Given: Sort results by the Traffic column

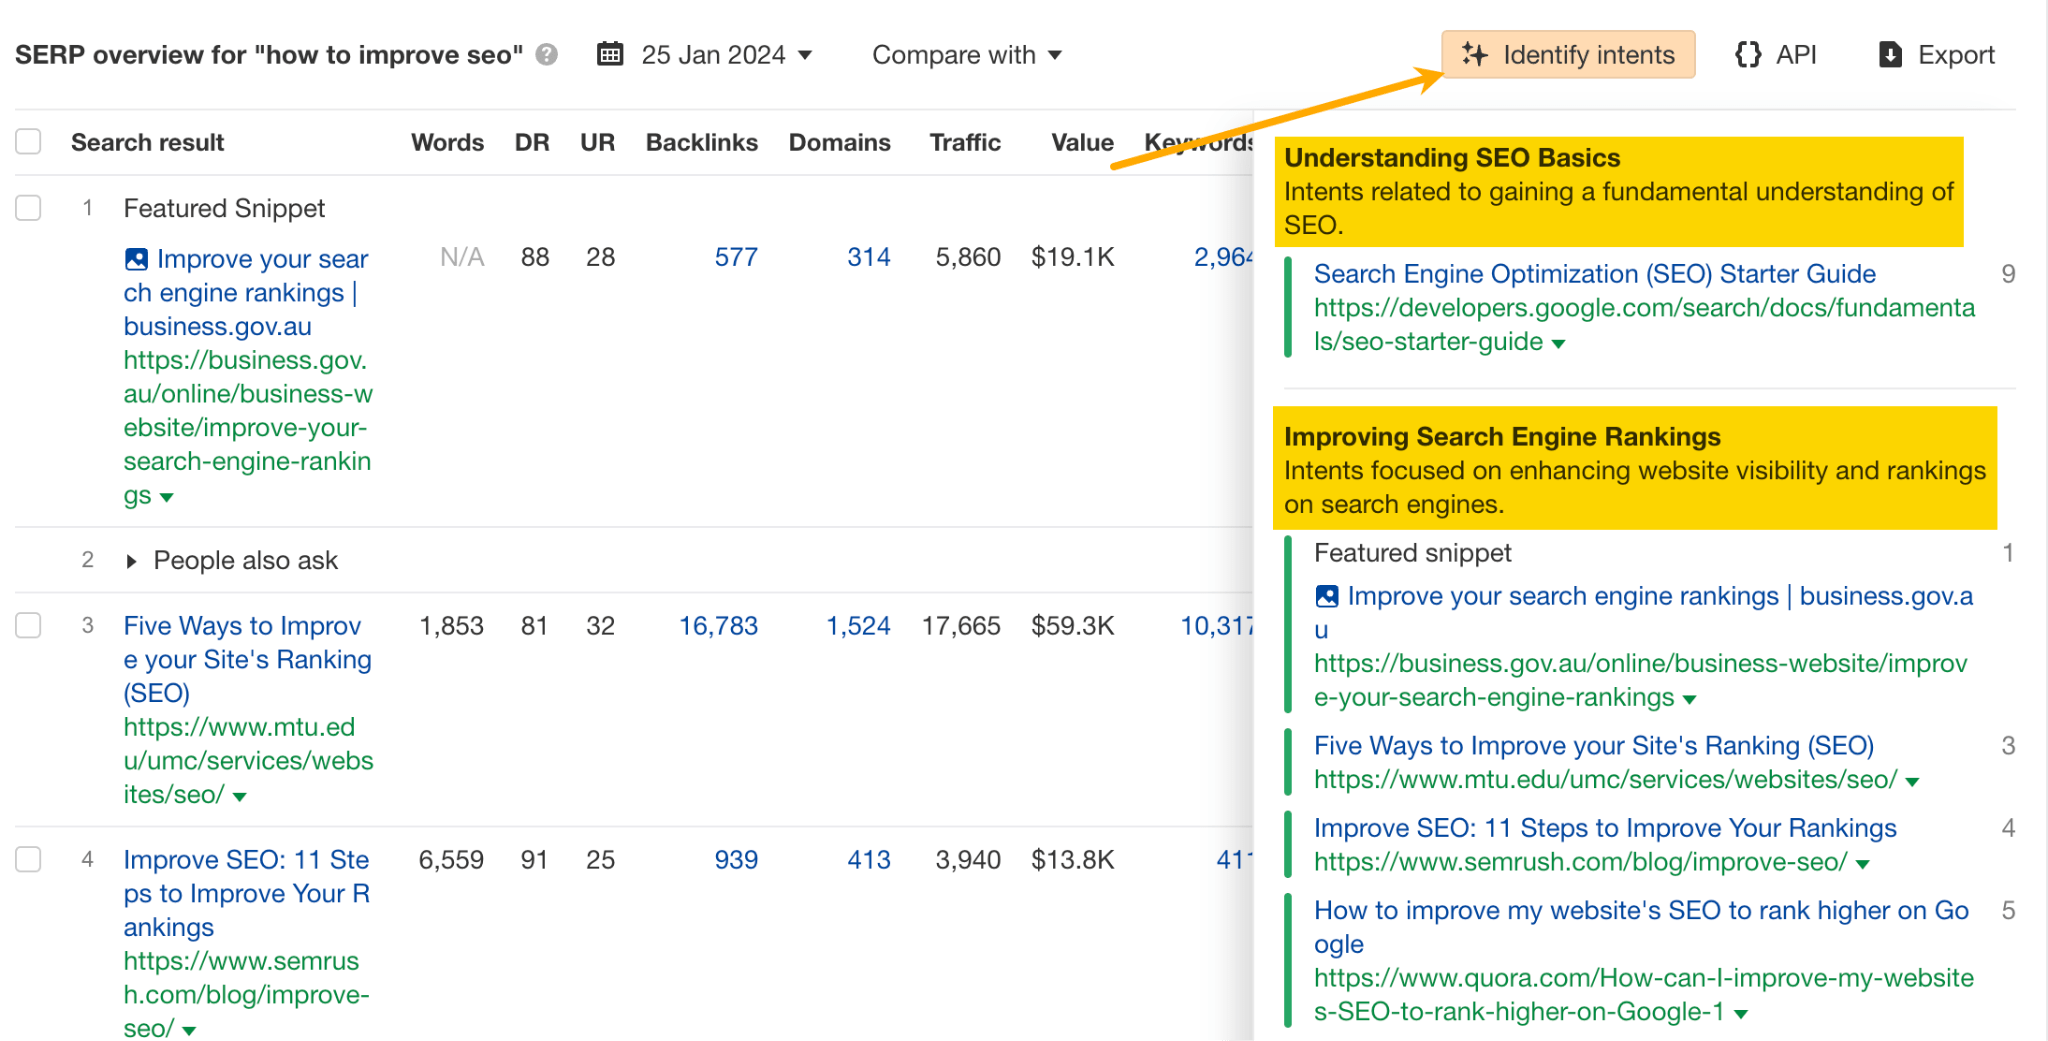Looking at the screenshot, I should tap(964, 142).
